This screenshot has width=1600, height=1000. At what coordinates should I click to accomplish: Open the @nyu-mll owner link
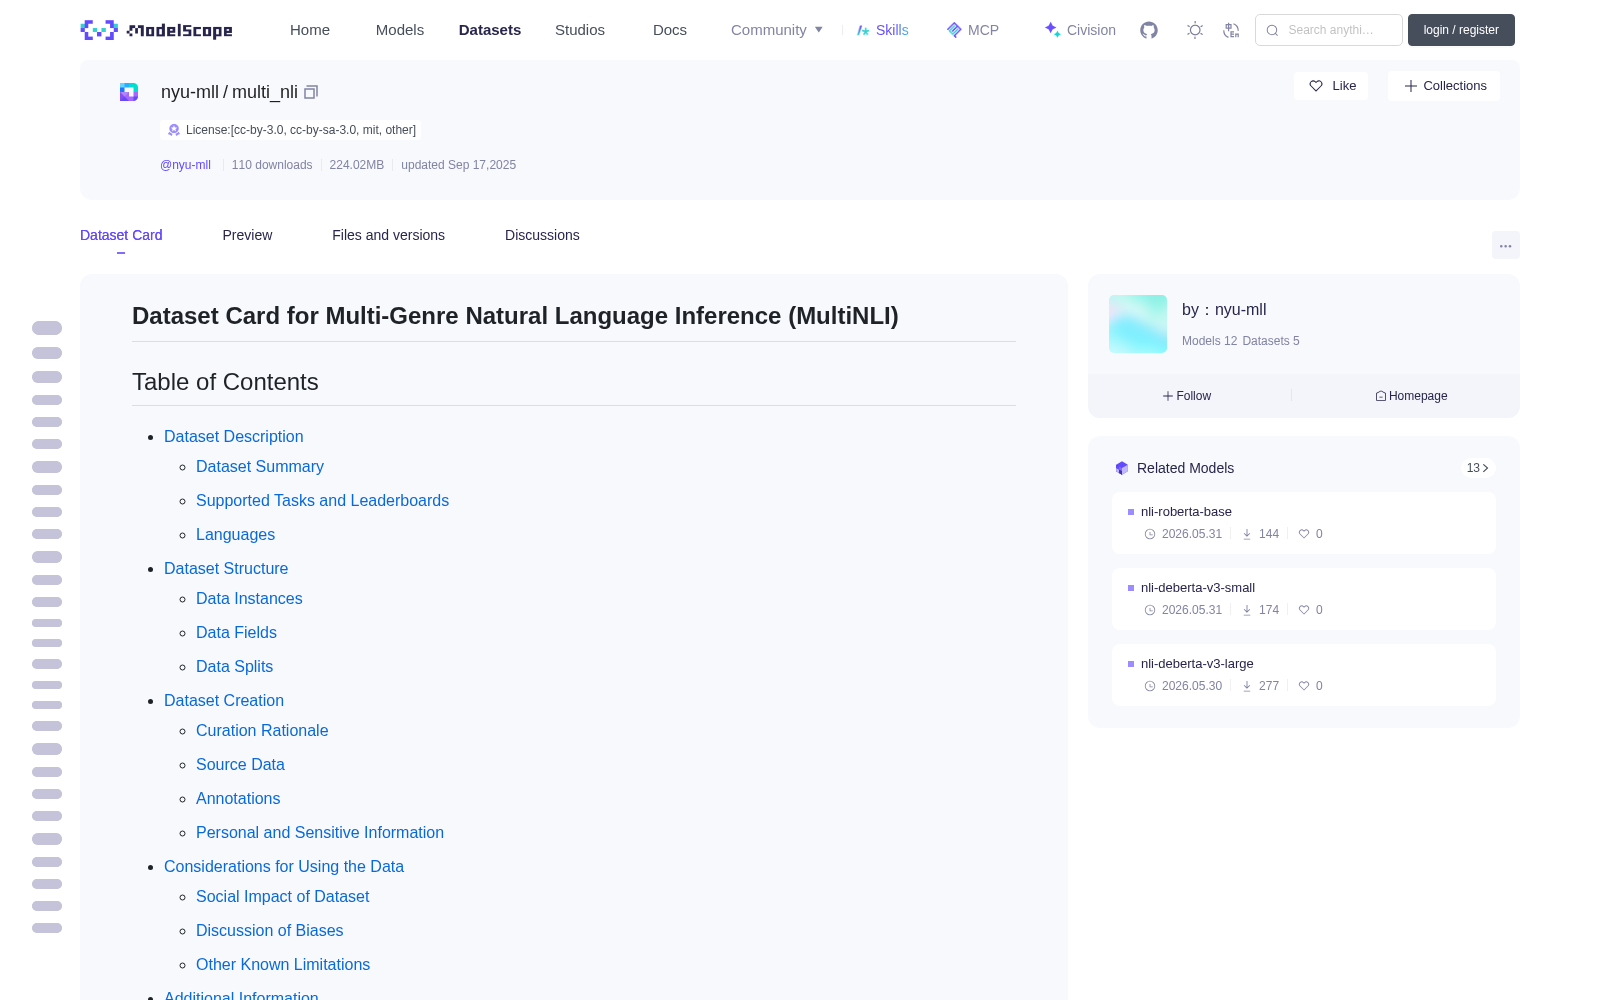pos(185,165)
